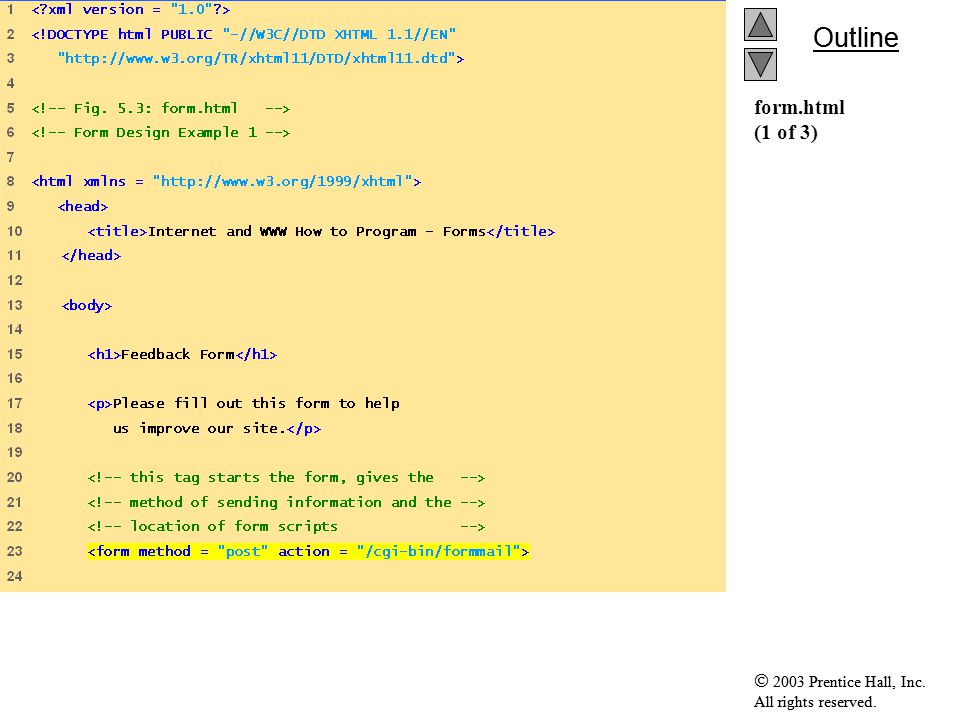960x720 pixels.
Task: Click the Please fill out this form line
Action: tap(243, 403)
